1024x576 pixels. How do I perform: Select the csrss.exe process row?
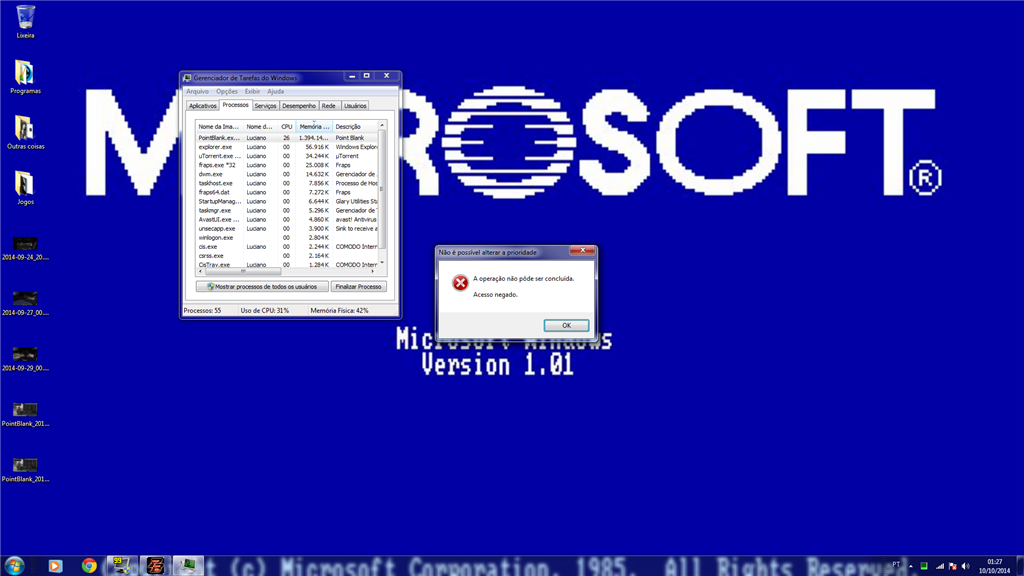(x=287, y=257)
